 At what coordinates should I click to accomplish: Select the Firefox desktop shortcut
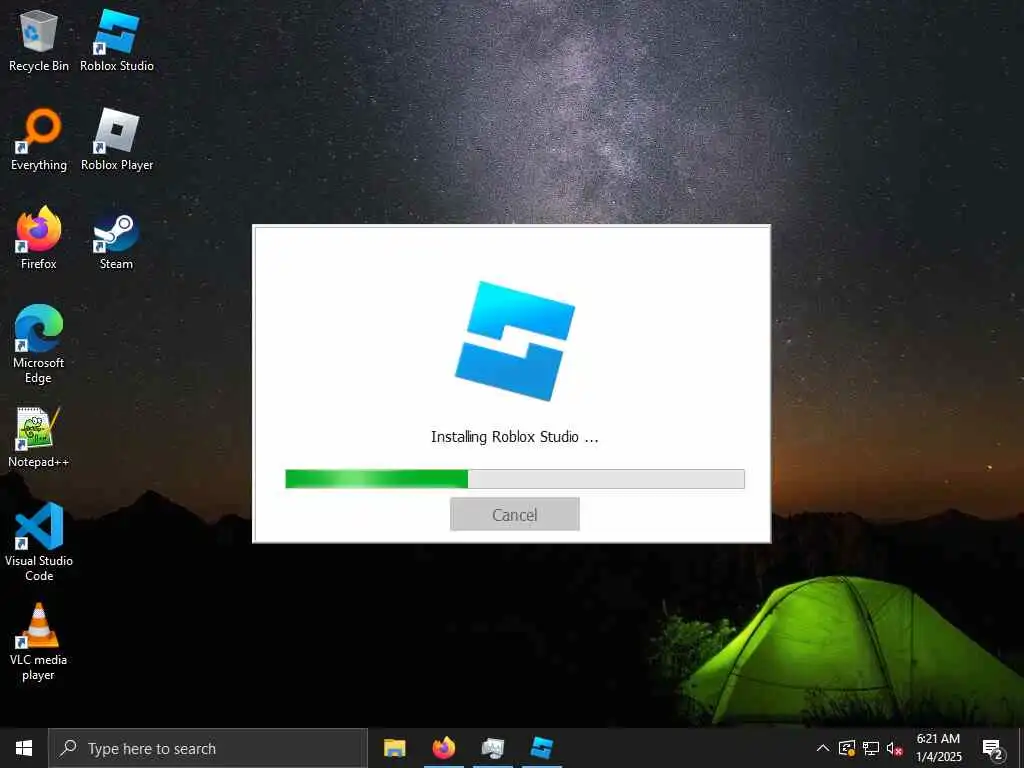pyautogui.click(x=39, y=238)
